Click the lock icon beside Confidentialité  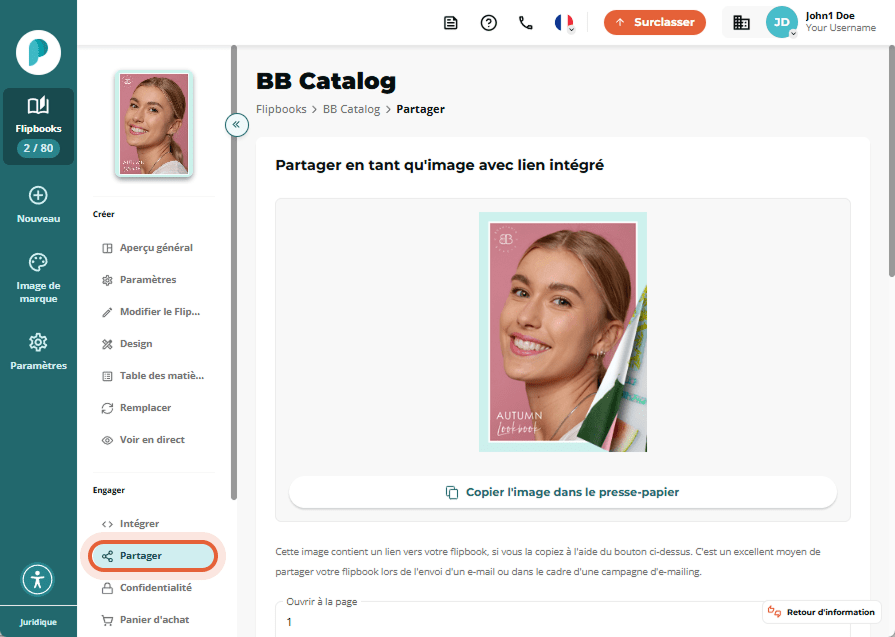pos(107,588)
